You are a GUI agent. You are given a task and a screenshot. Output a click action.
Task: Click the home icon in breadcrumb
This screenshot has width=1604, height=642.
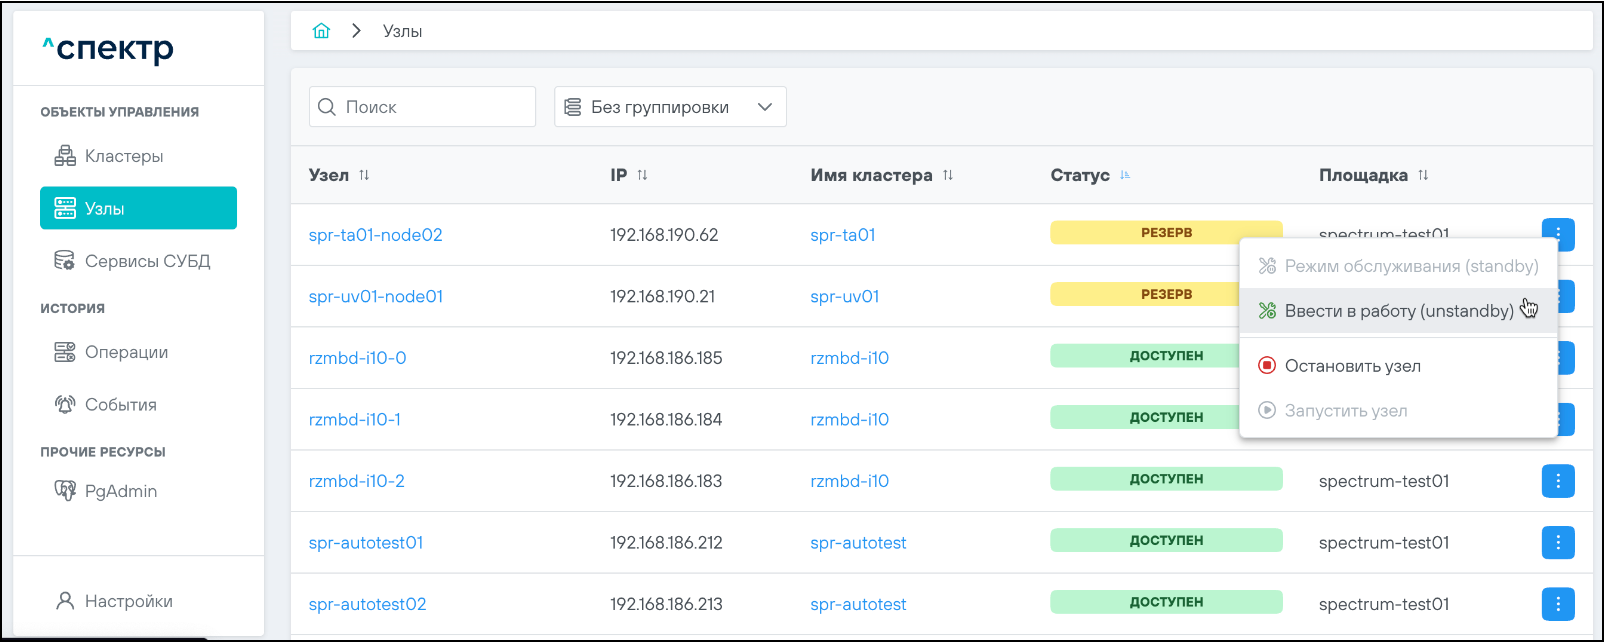[321, 31]
